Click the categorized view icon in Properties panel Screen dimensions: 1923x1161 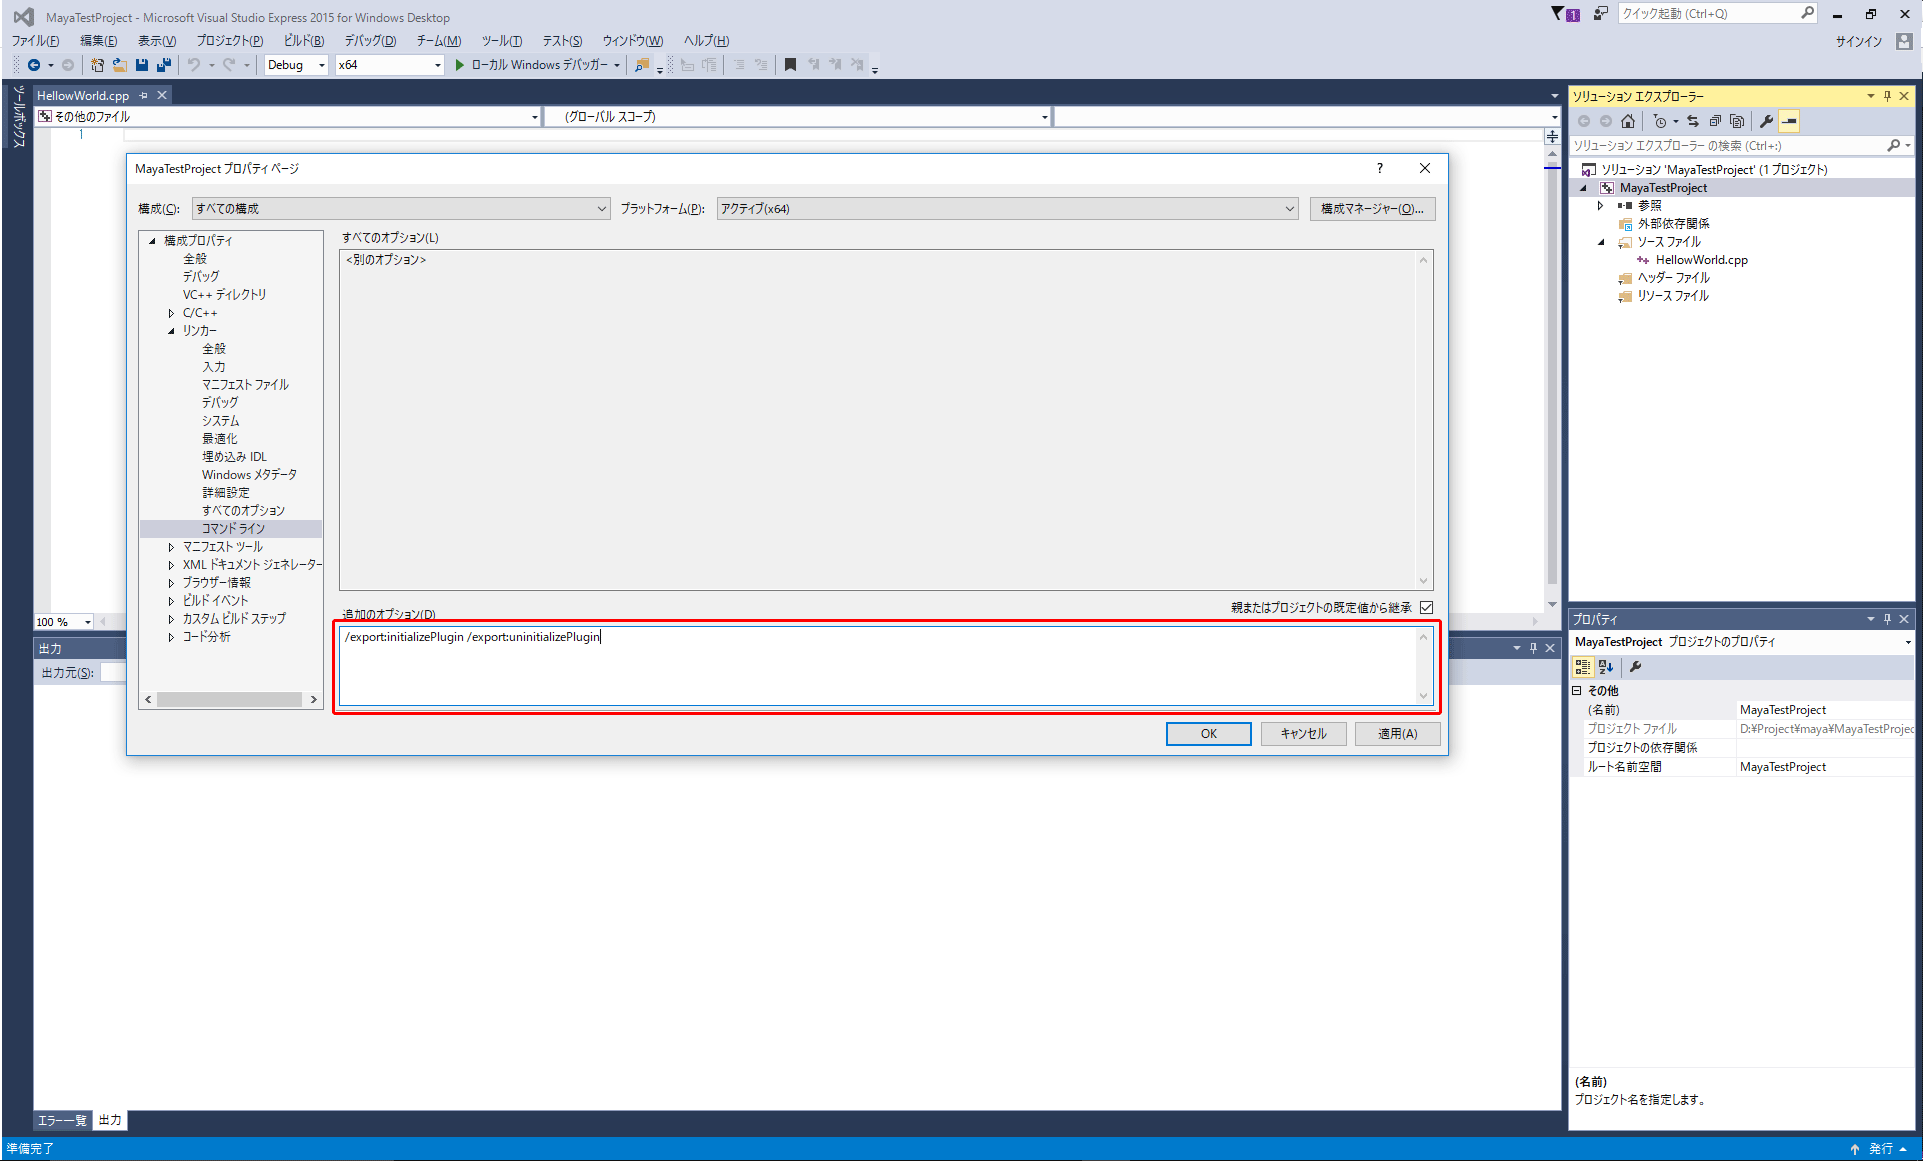coord(1582,667)
